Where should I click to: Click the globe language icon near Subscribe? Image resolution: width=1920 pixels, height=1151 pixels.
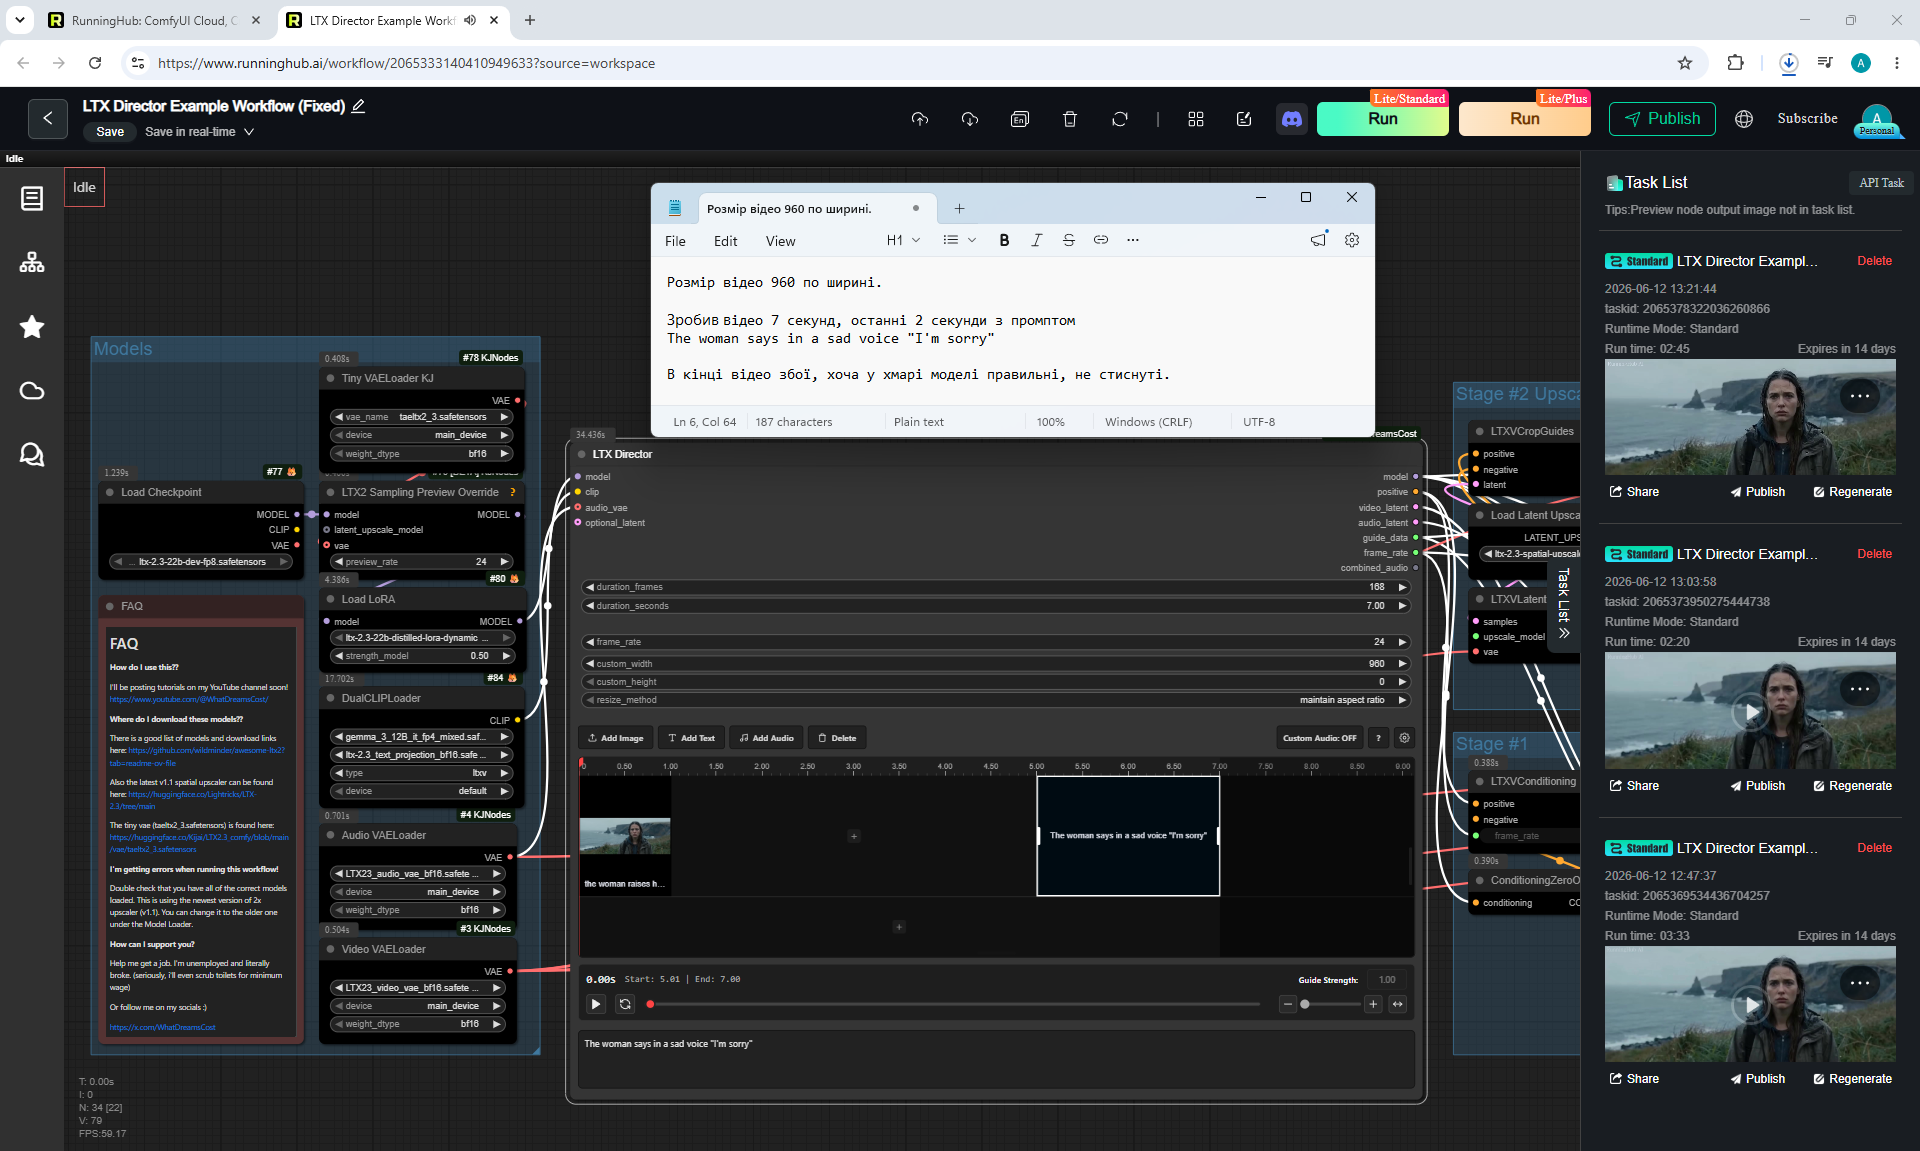(x=1744, y=119)
